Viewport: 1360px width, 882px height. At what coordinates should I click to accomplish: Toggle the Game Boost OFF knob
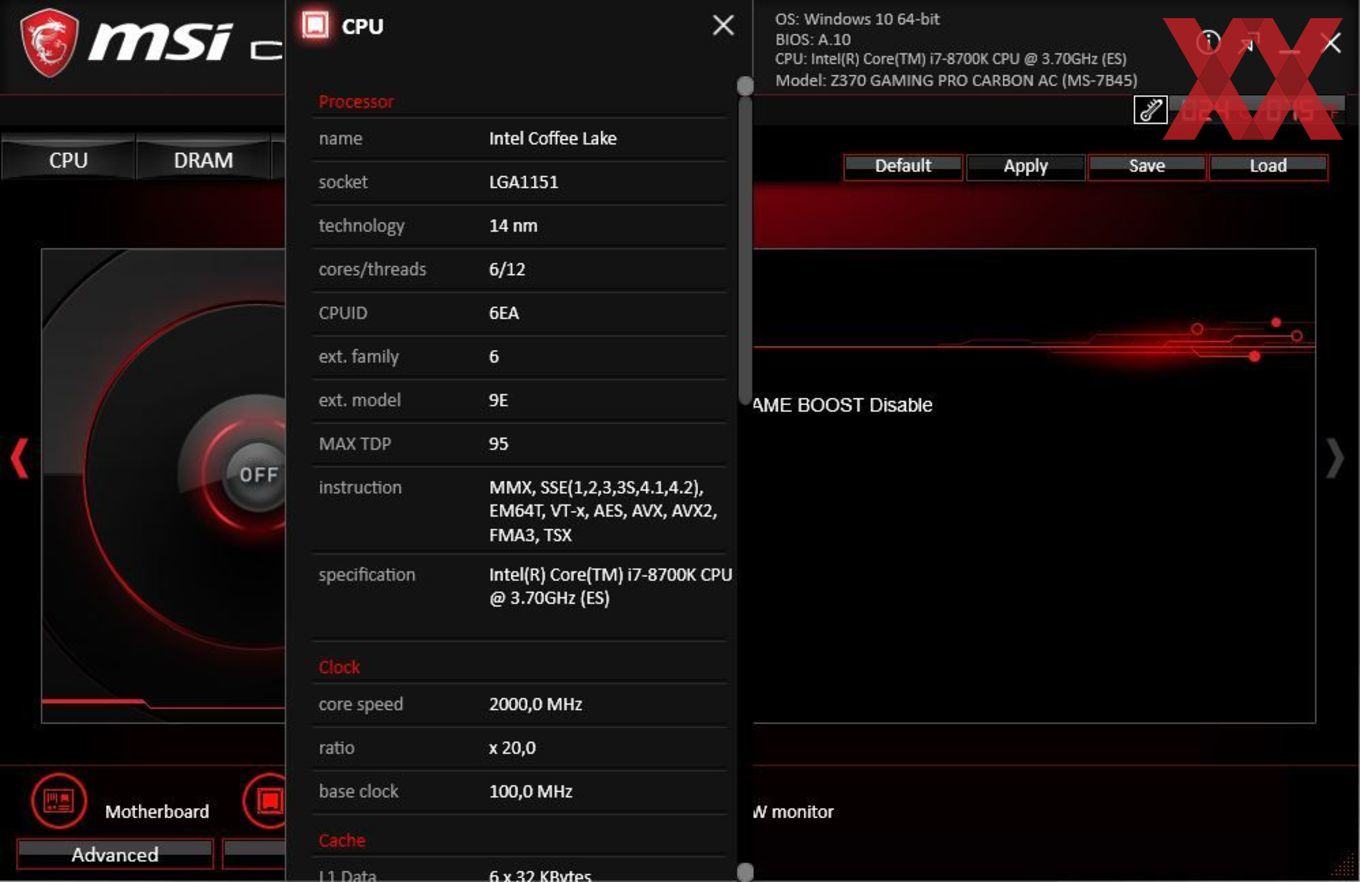pos(257,474)
